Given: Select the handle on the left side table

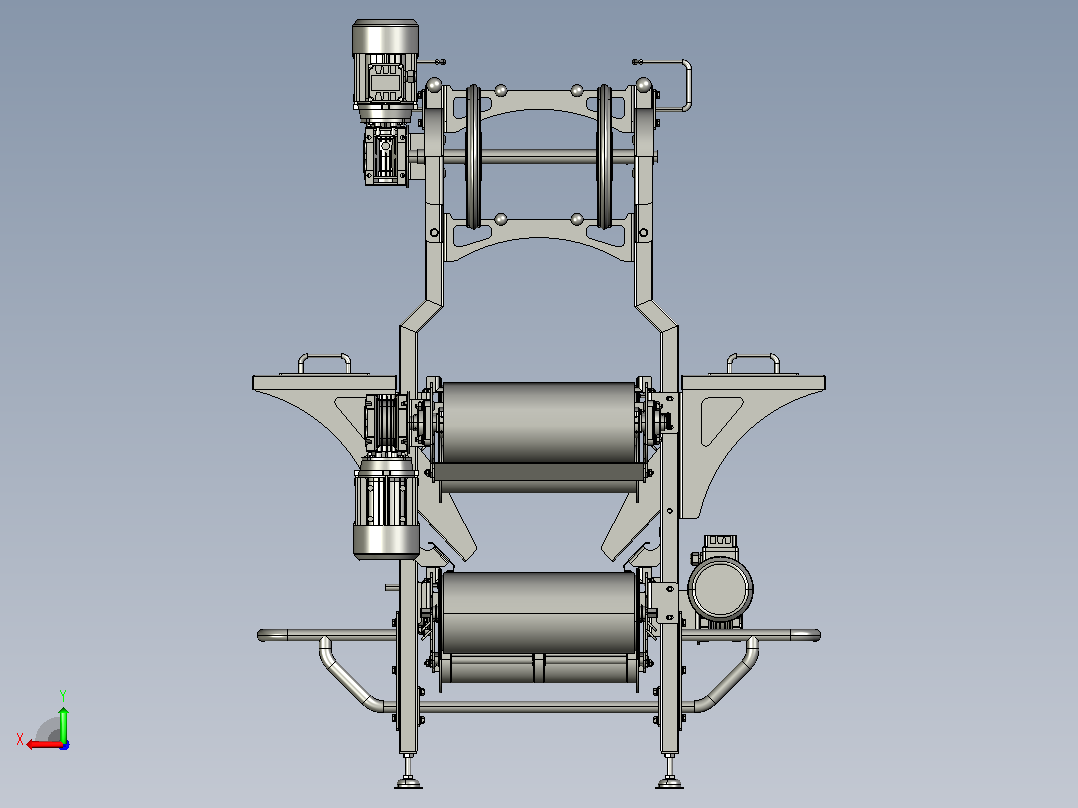Looking at the screenshot, I should coord(324,362).
